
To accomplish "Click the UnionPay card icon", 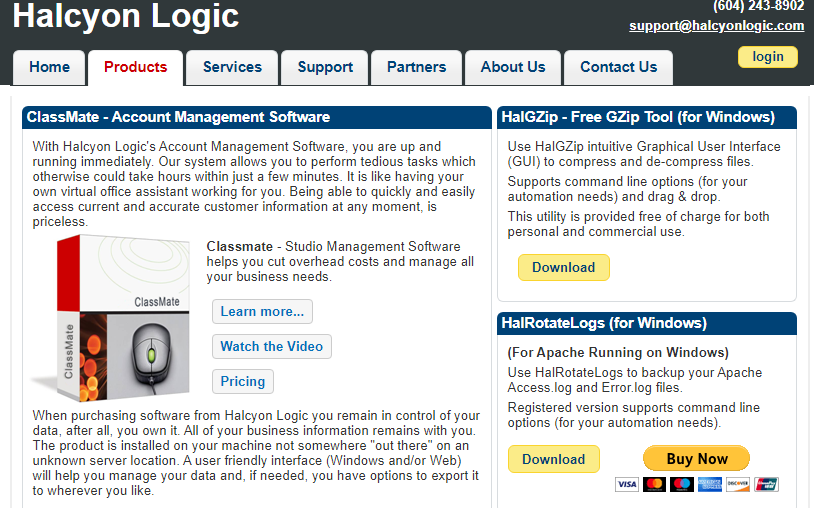I will coord(766,484).
